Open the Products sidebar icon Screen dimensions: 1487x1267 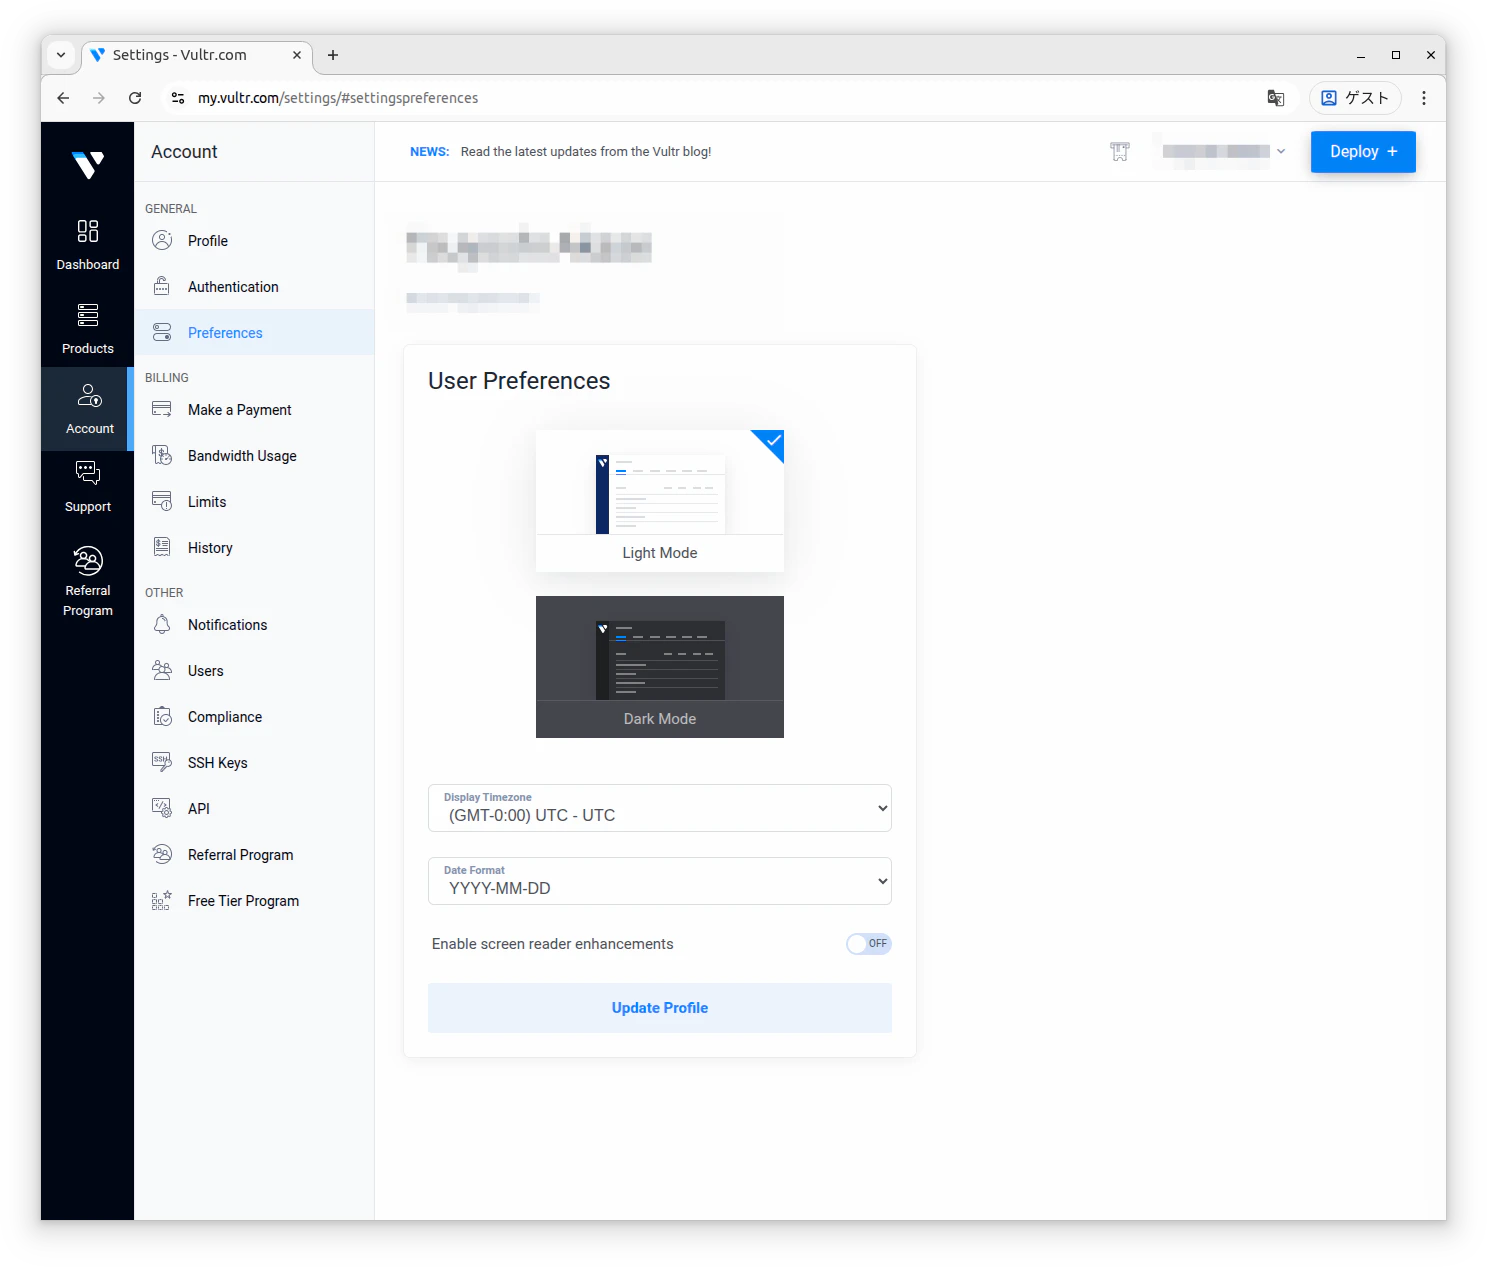click(88, 329)
